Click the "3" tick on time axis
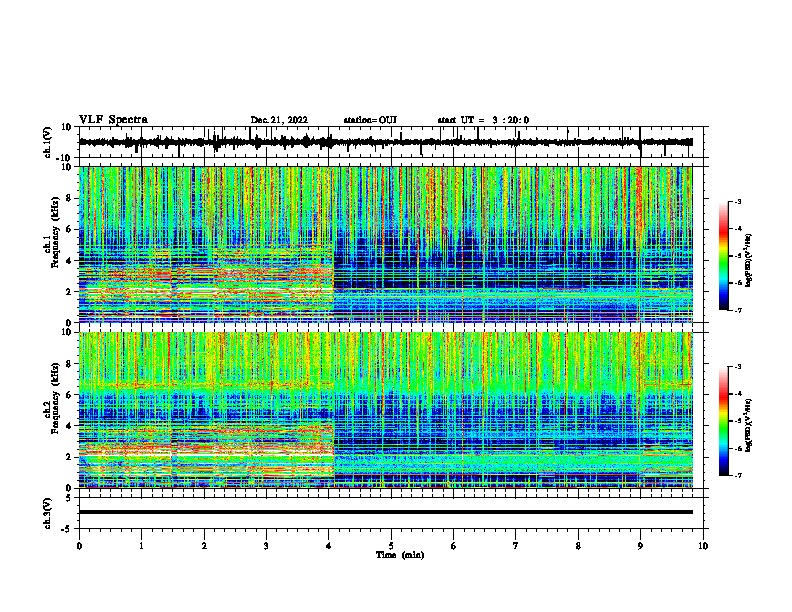 pos(266,546)
